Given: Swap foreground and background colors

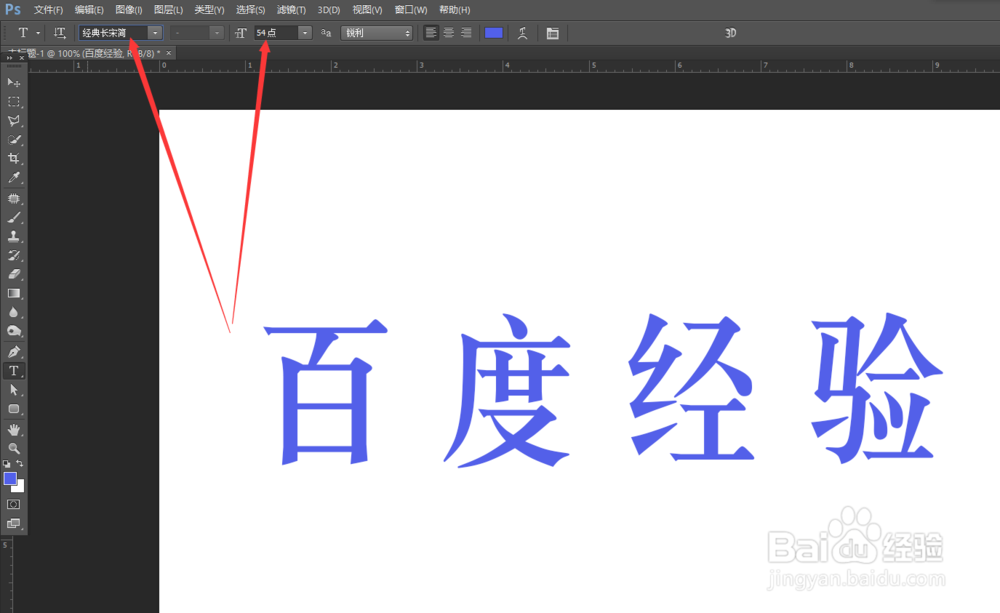Looking at the screenshot, I should [x=20, y=464].
